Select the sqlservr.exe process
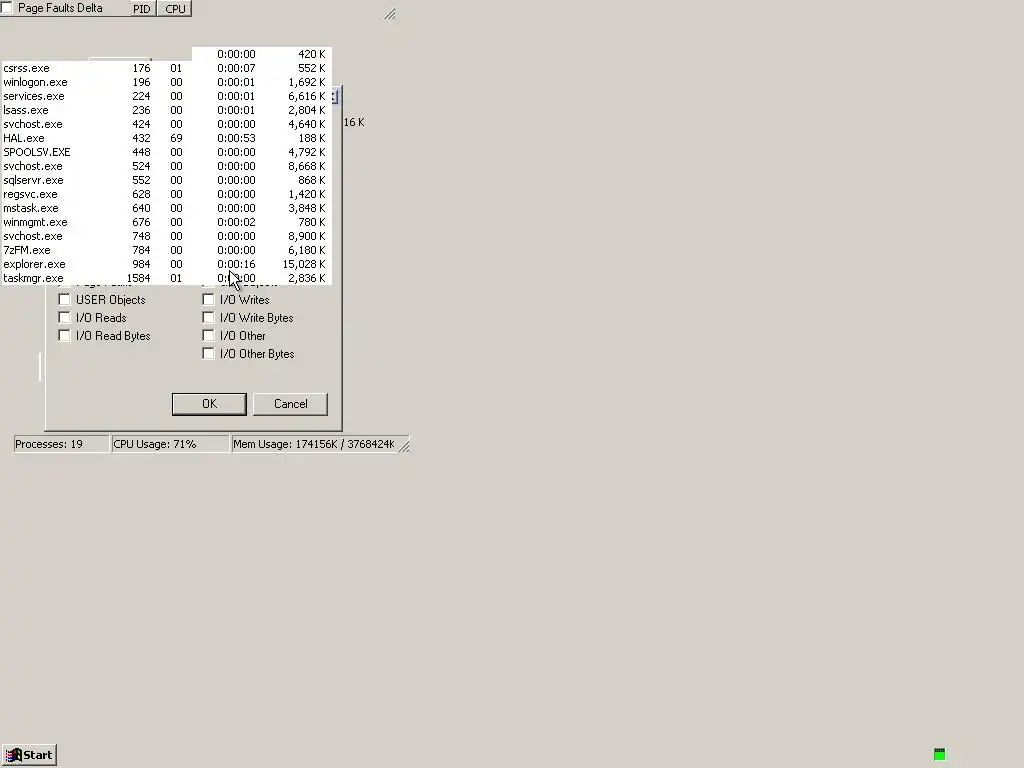Image resolution: width=1024 pixels, height=768 pixels. (167, 180)
